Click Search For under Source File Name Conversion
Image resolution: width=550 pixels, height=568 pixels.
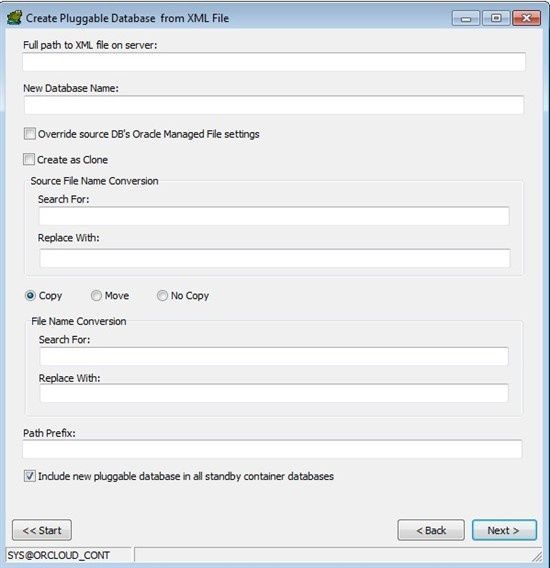[x=274, y=216]
